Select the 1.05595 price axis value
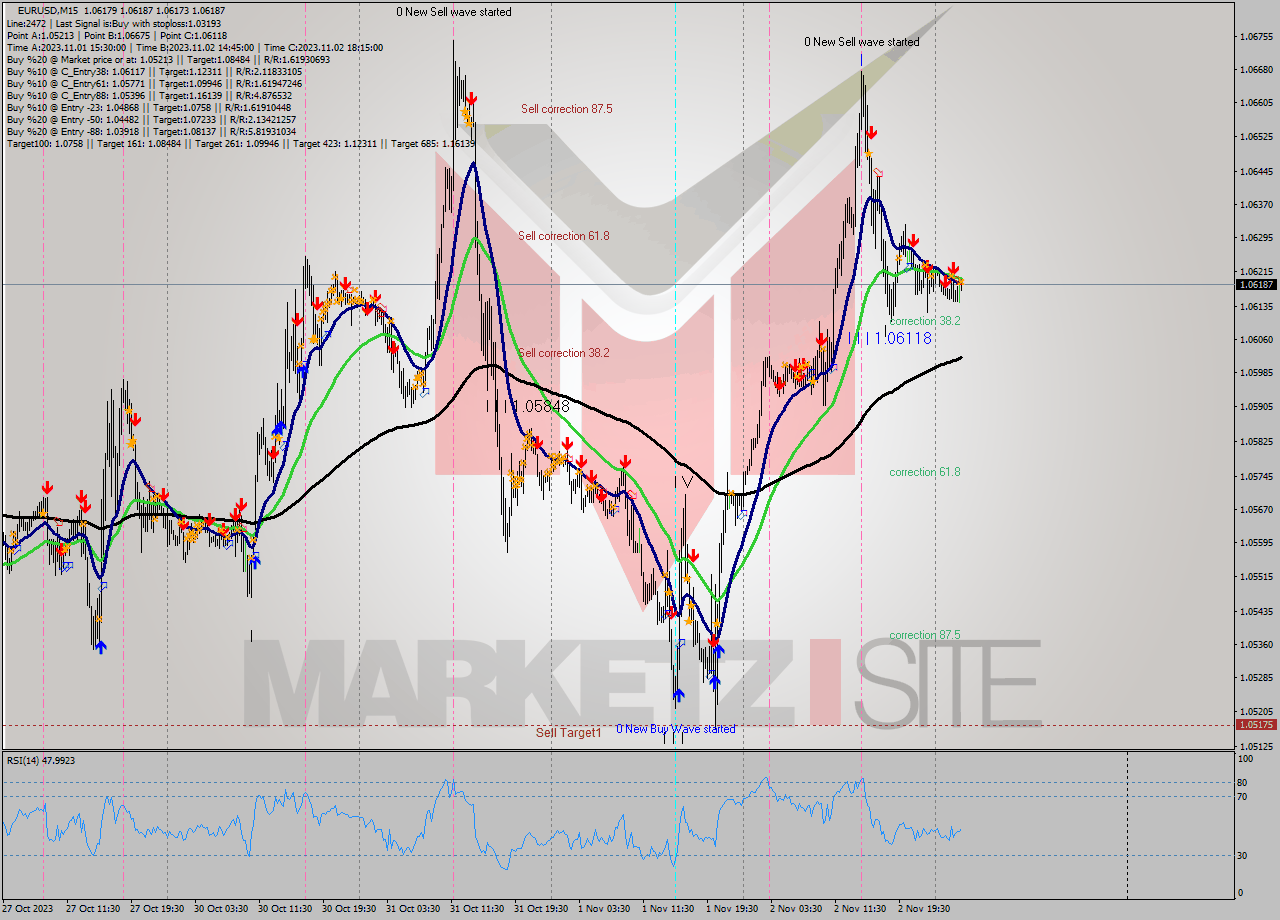The image size is (1280, 920). pyautogui.click(x=1256, y=543)
